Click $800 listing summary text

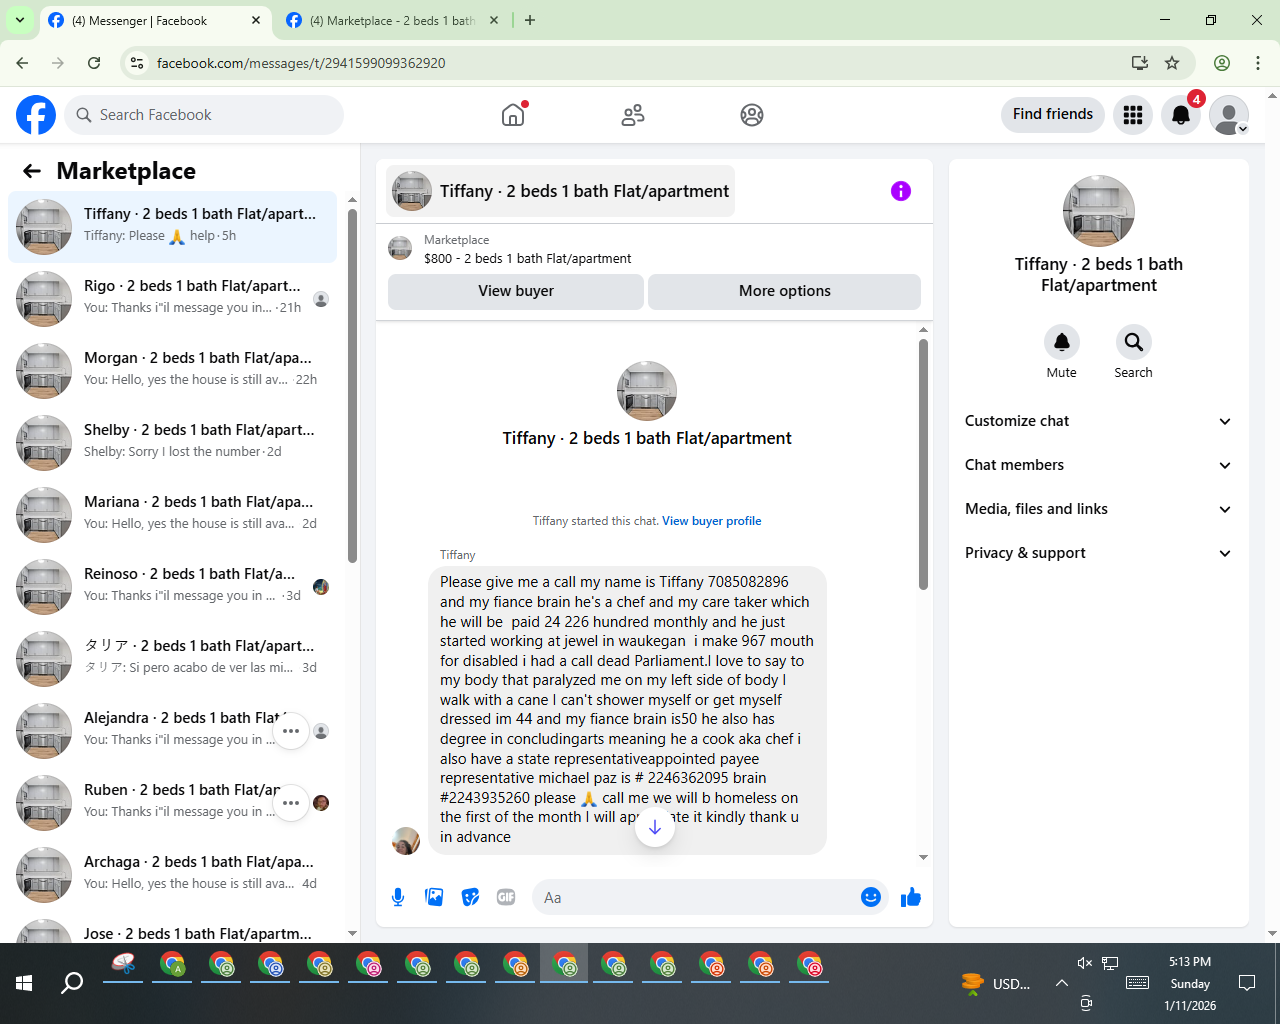click(x=528, y=258)
